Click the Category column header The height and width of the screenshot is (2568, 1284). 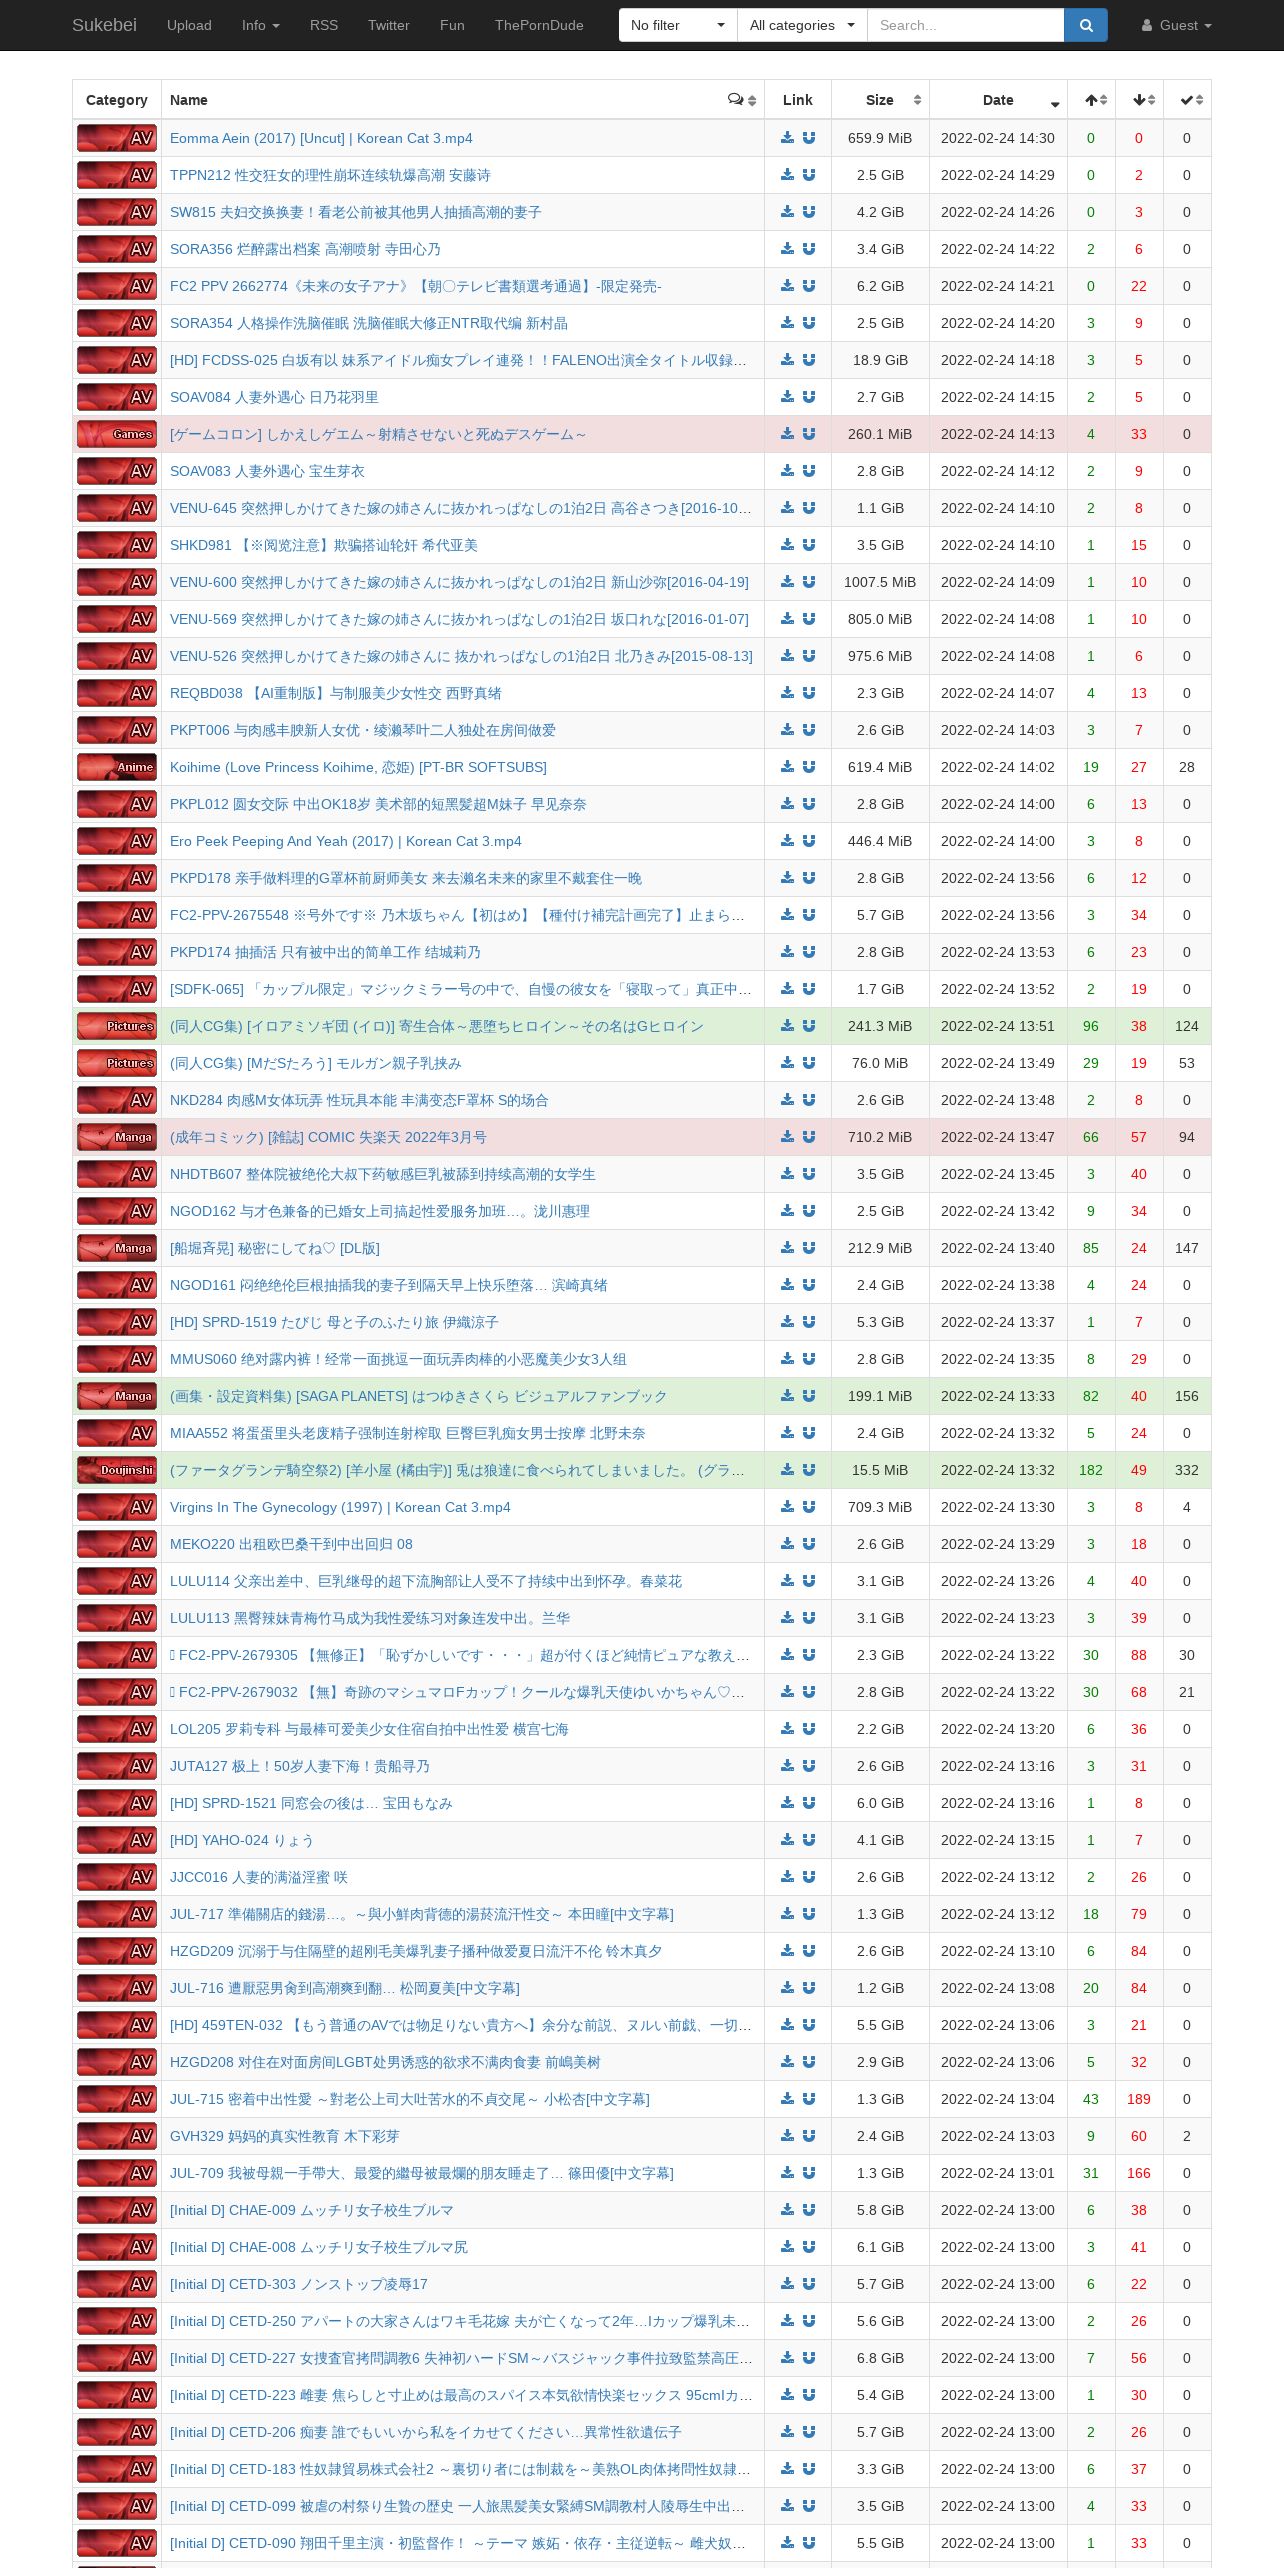click(117, 100)
